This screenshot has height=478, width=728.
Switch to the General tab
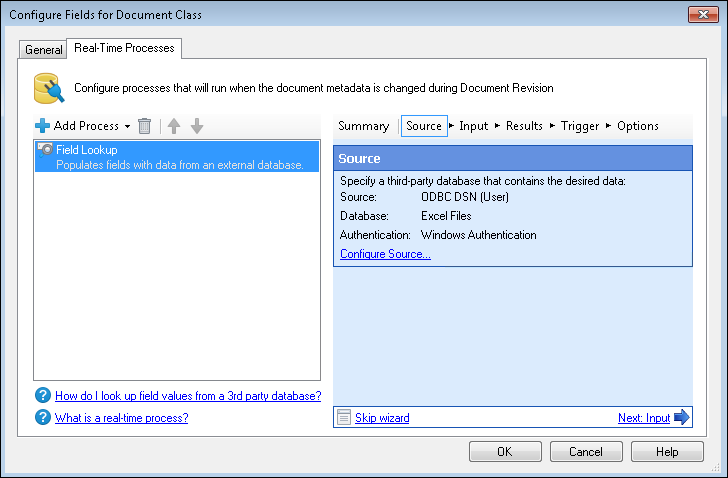tap(43, 49)
